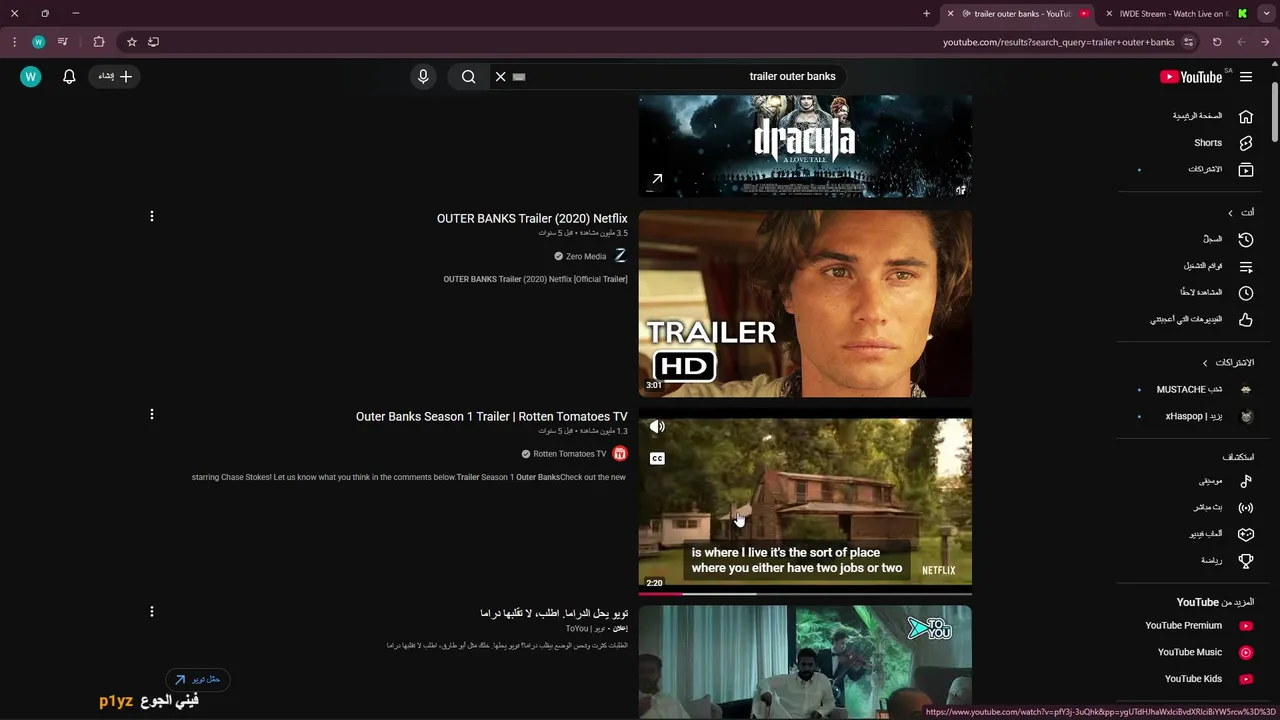Open the Create button with plus icon
Image resolution: width=1280 pixels, height=720 pixels.
115,77
